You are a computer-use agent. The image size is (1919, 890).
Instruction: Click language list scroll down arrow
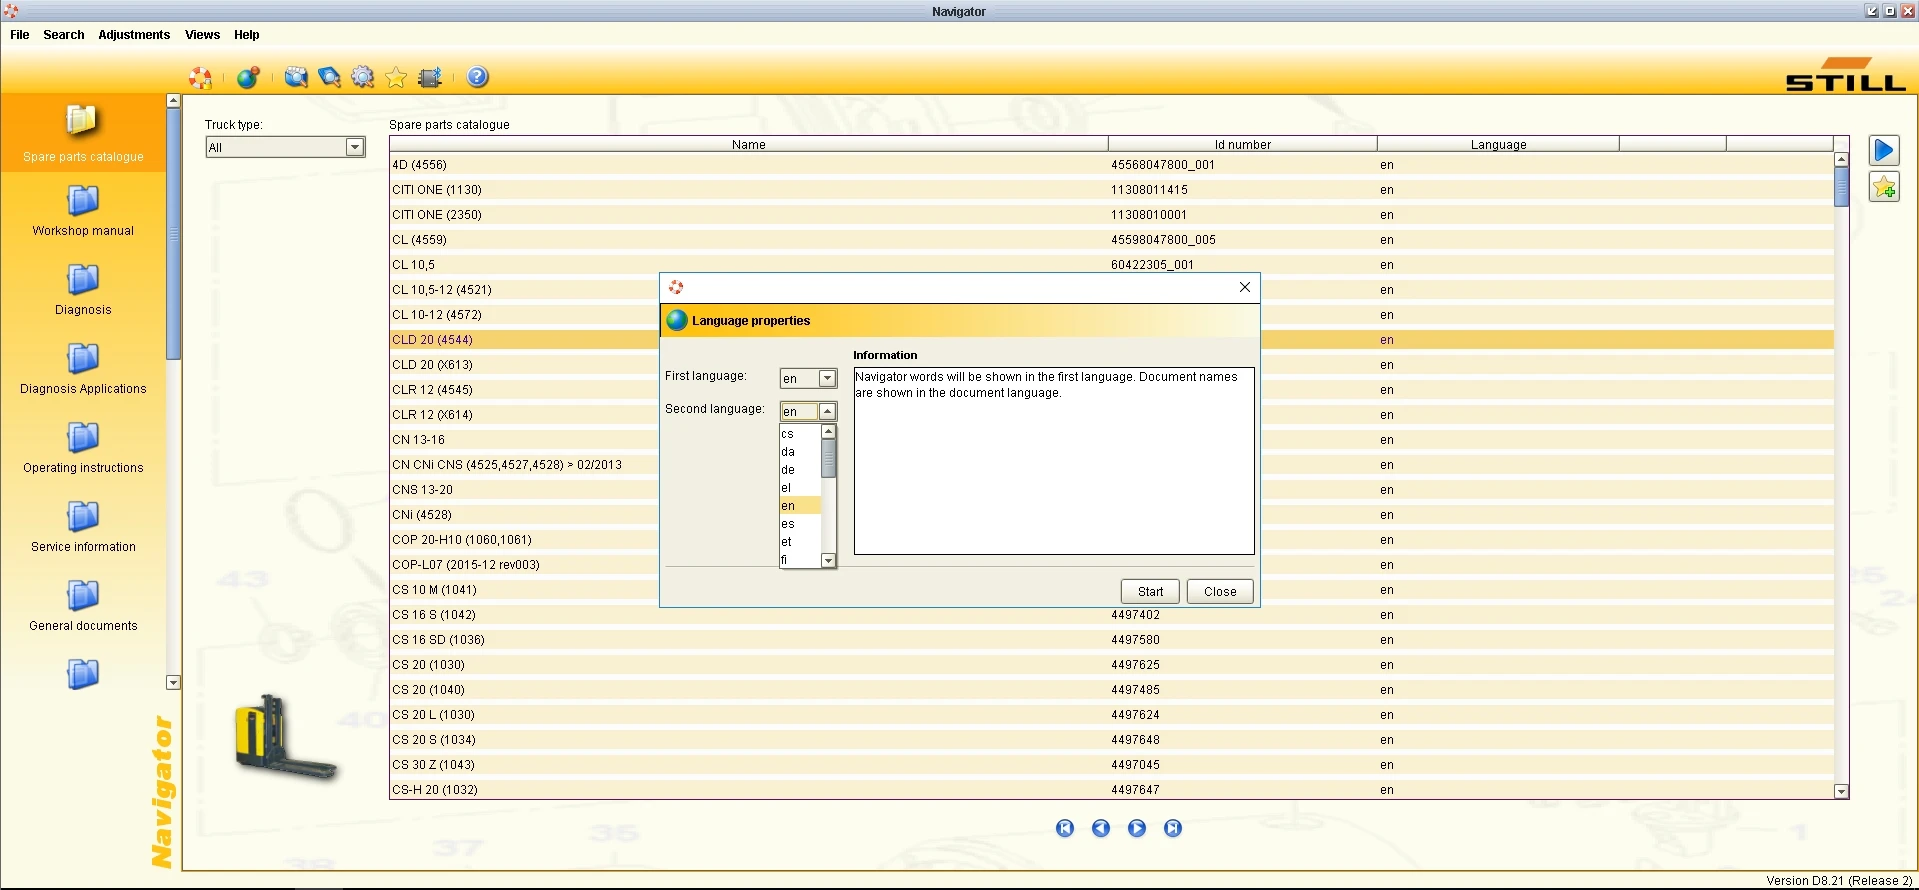pyautogui.click(x=828, y=561)
